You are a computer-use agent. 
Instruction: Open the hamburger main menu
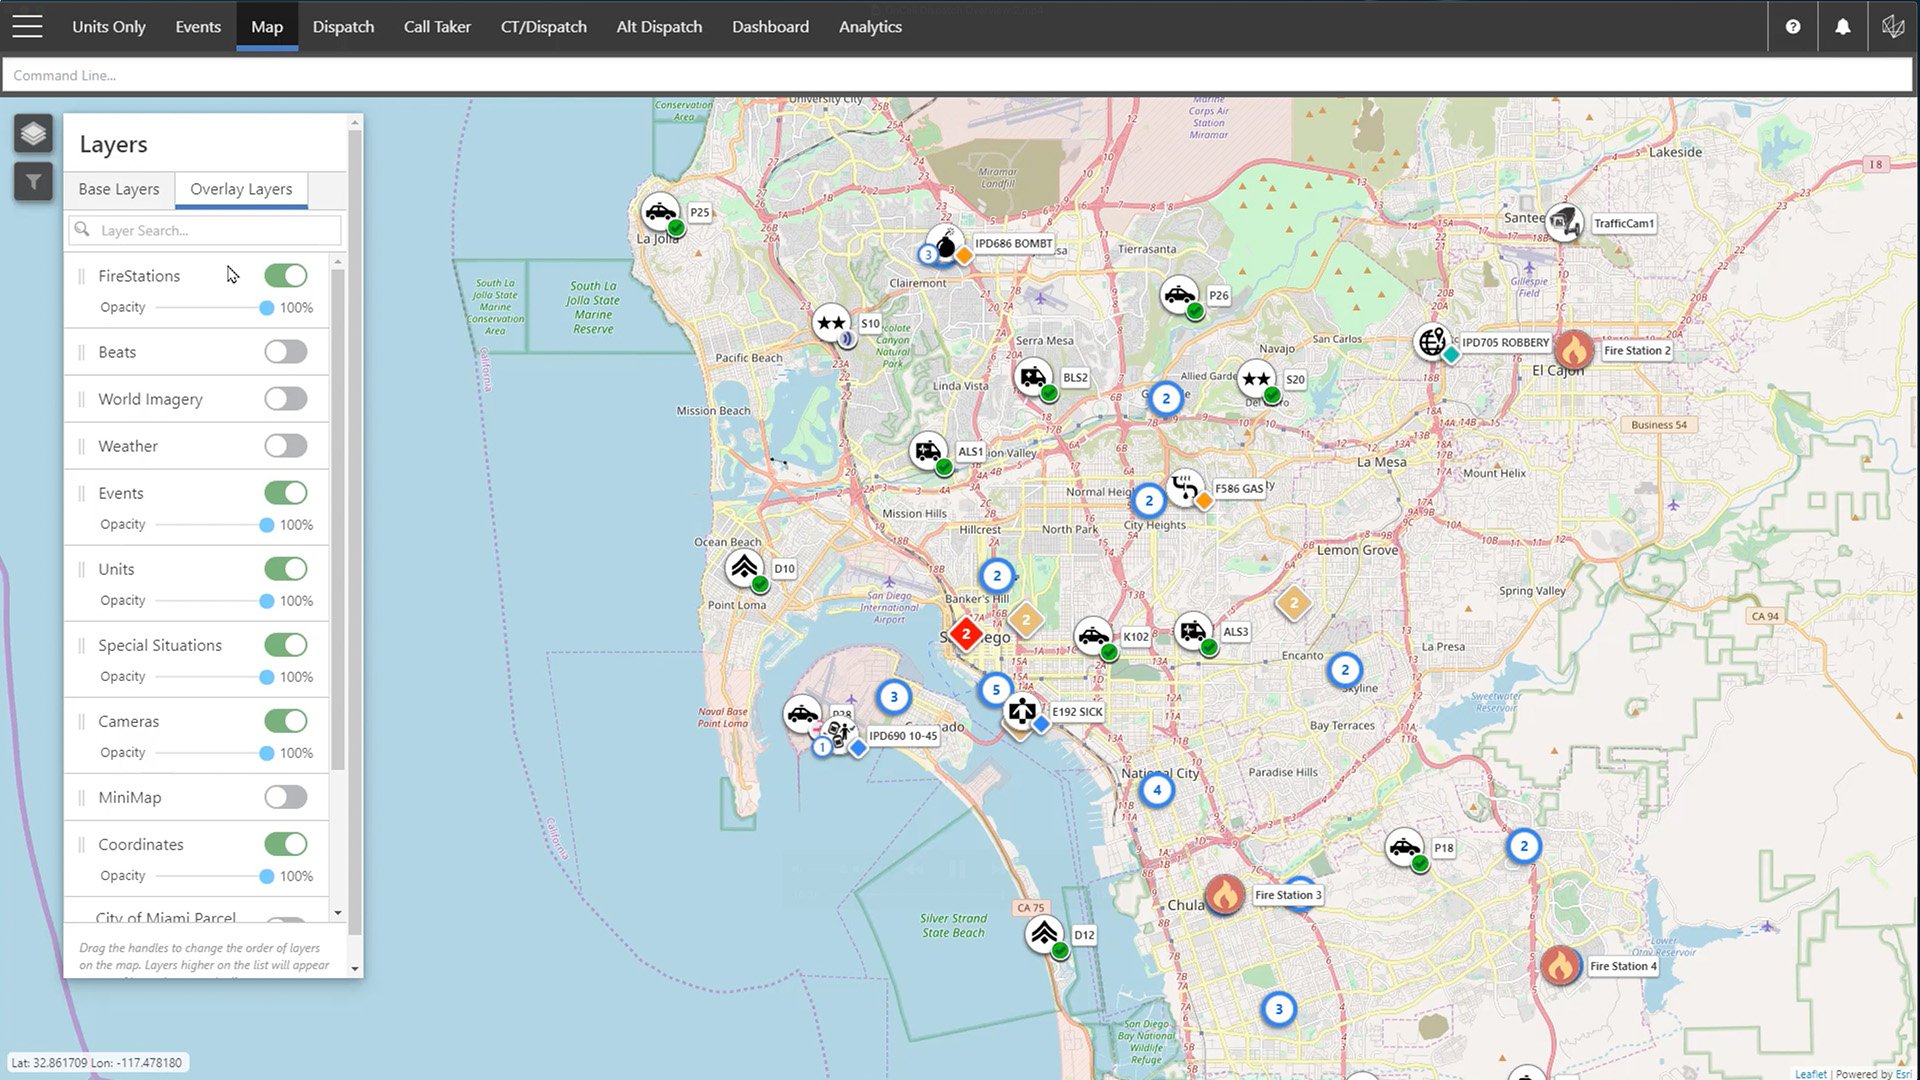[x=27, y=26]
